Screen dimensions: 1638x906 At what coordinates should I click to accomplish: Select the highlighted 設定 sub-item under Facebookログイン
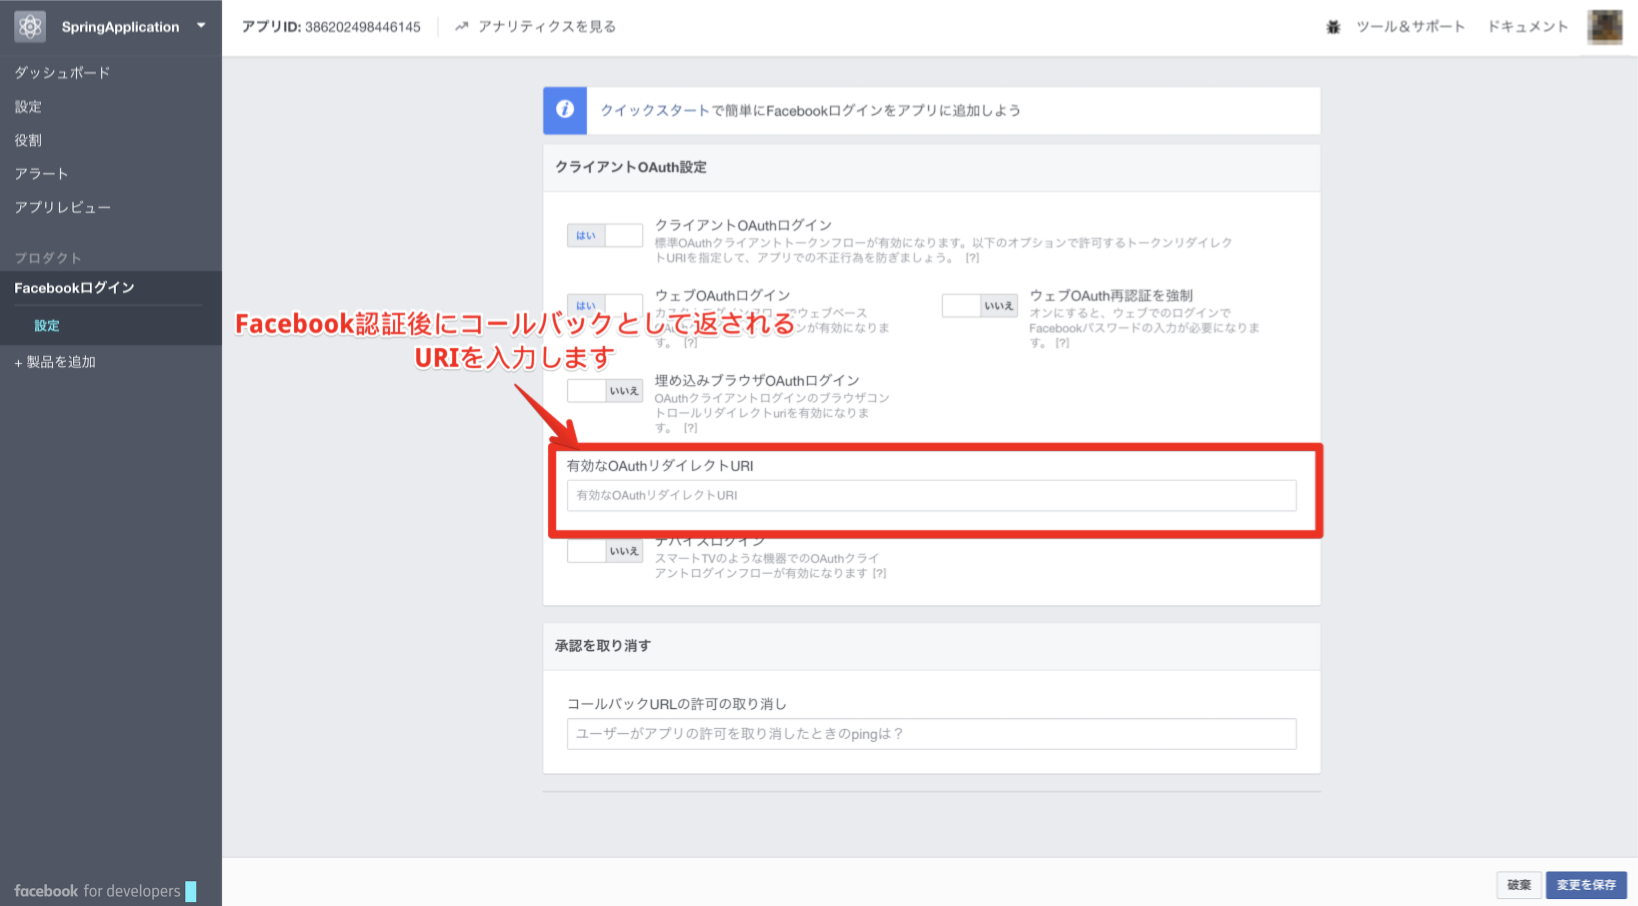pyautogui.click(x=47, y=326)
